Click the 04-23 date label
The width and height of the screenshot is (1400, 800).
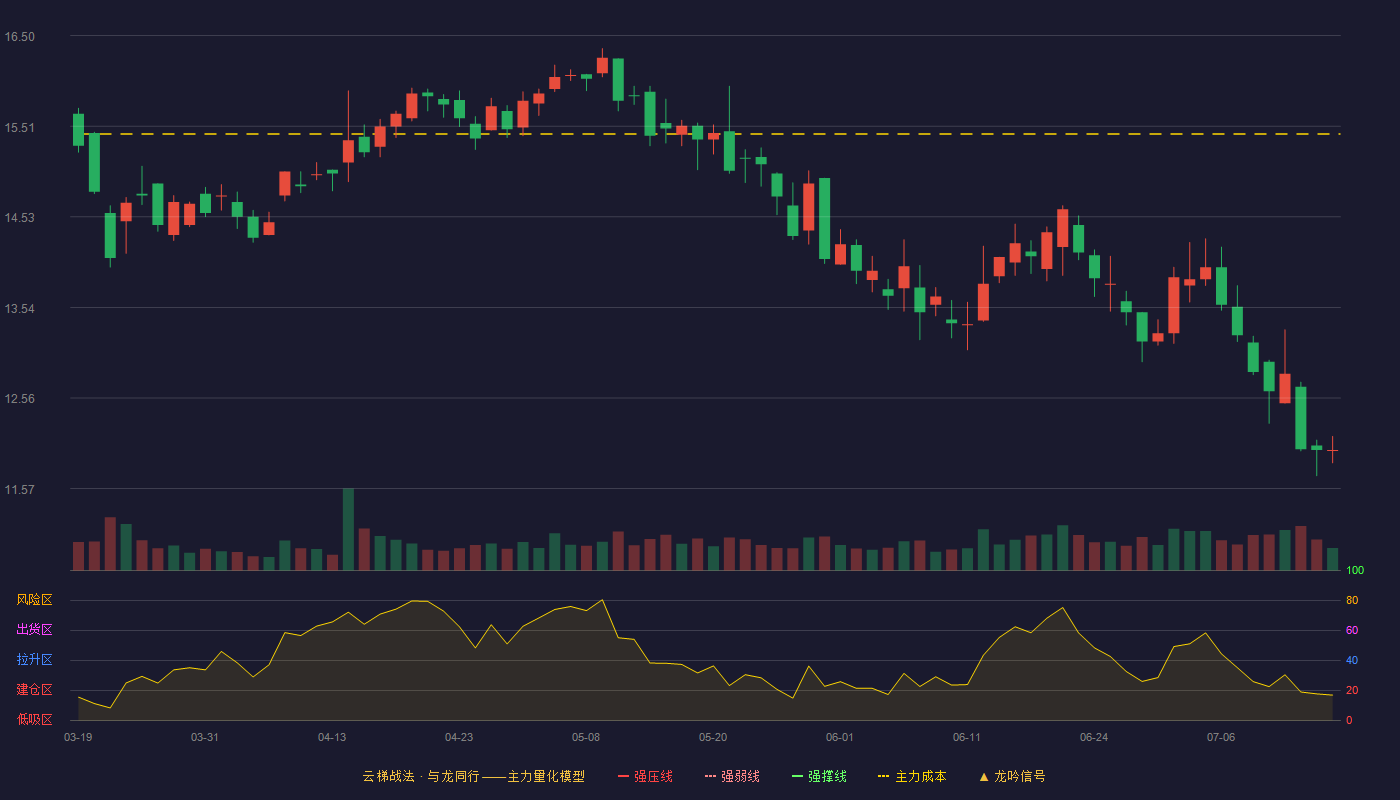click(x=459, y=737)
